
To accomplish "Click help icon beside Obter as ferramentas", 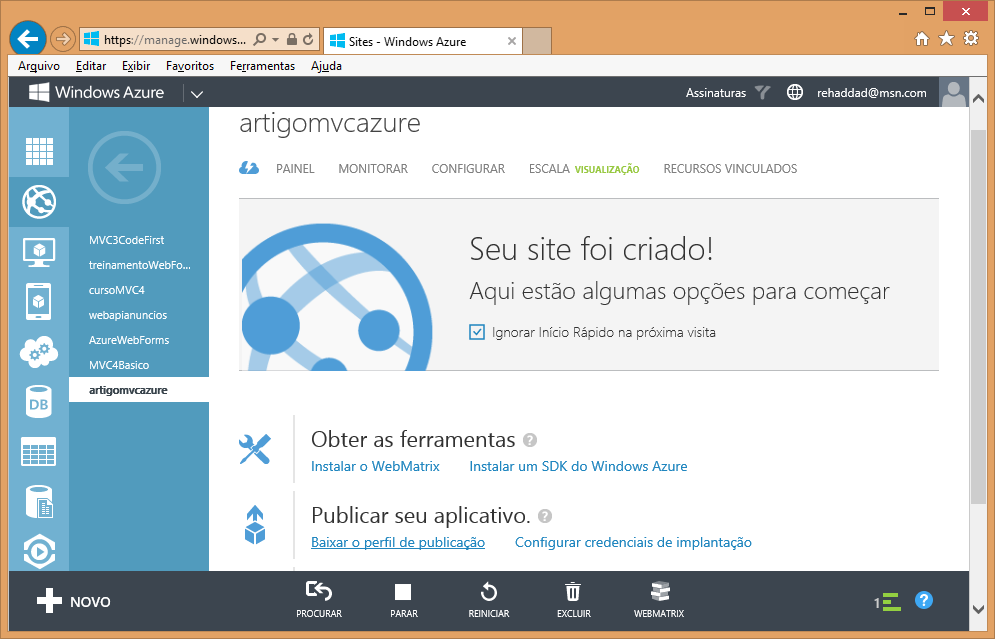I will (x=530, y=440).
